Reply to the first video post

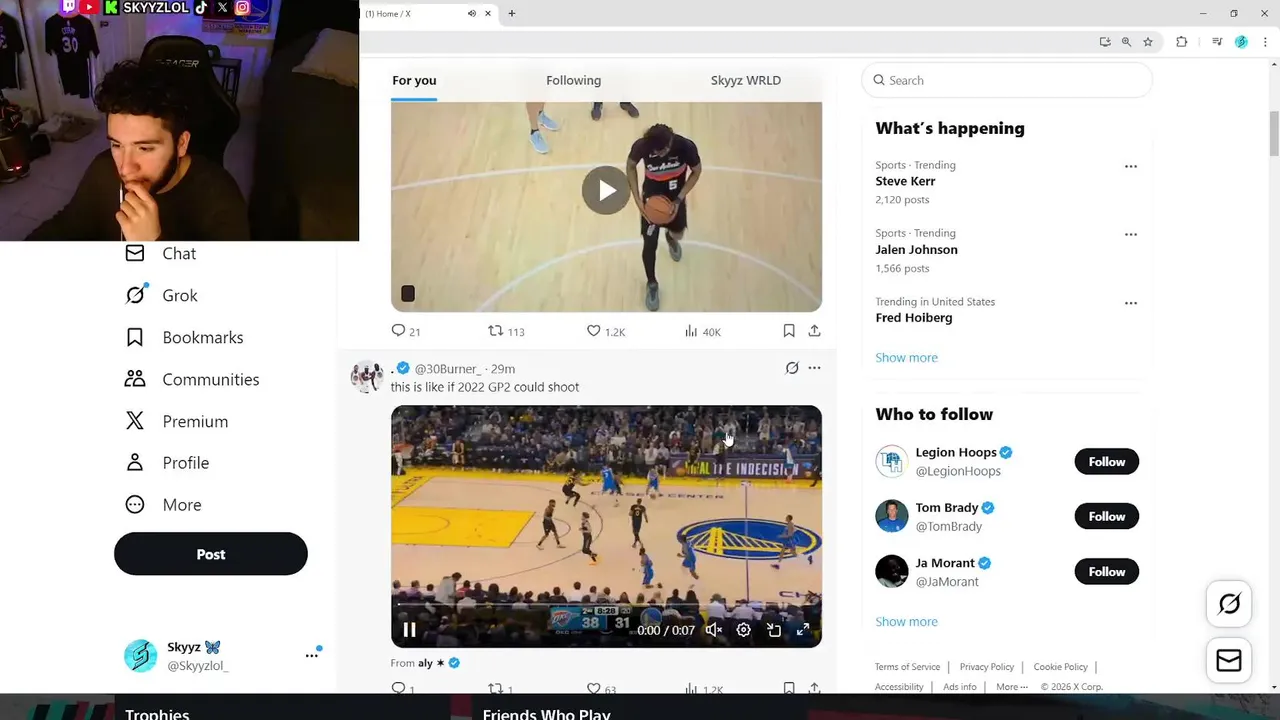pos(405,331)
